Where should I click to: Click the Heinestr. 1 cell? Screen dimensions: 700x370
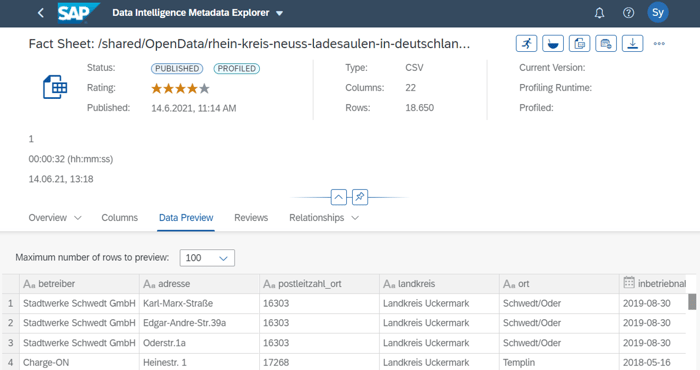(199, 362)
